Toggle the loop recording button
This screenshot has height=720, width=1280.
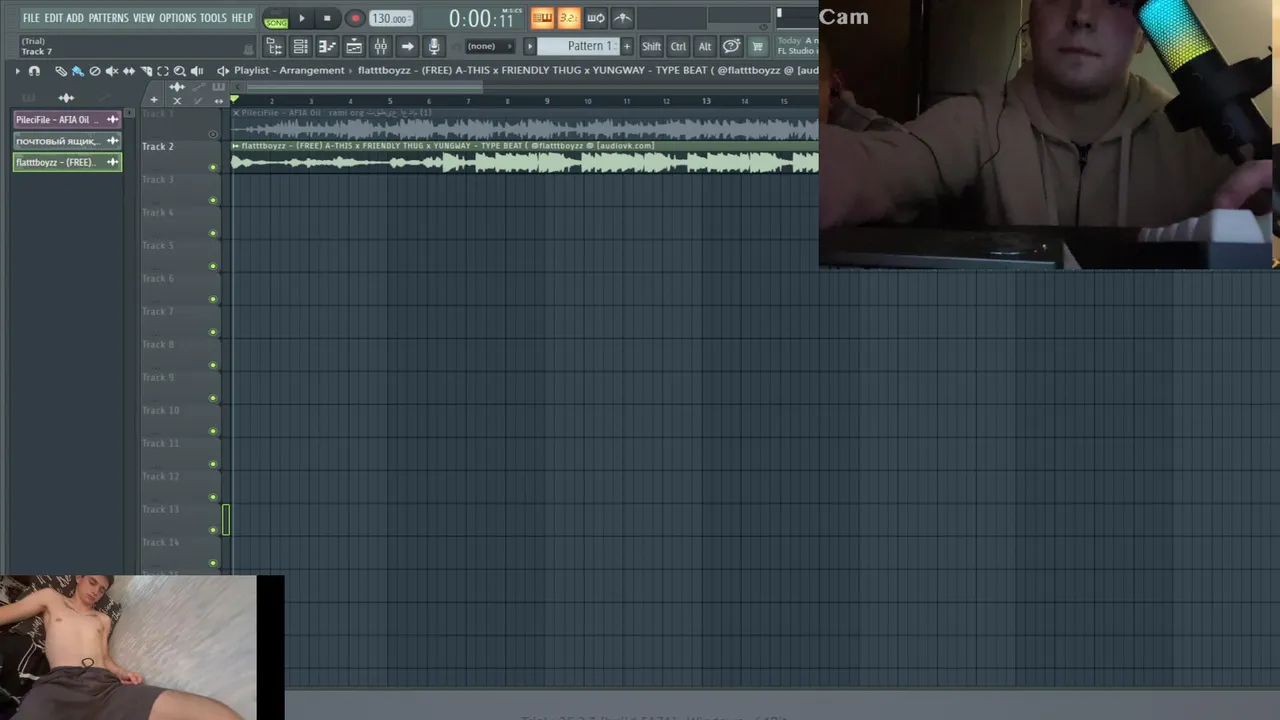(595, 18)
